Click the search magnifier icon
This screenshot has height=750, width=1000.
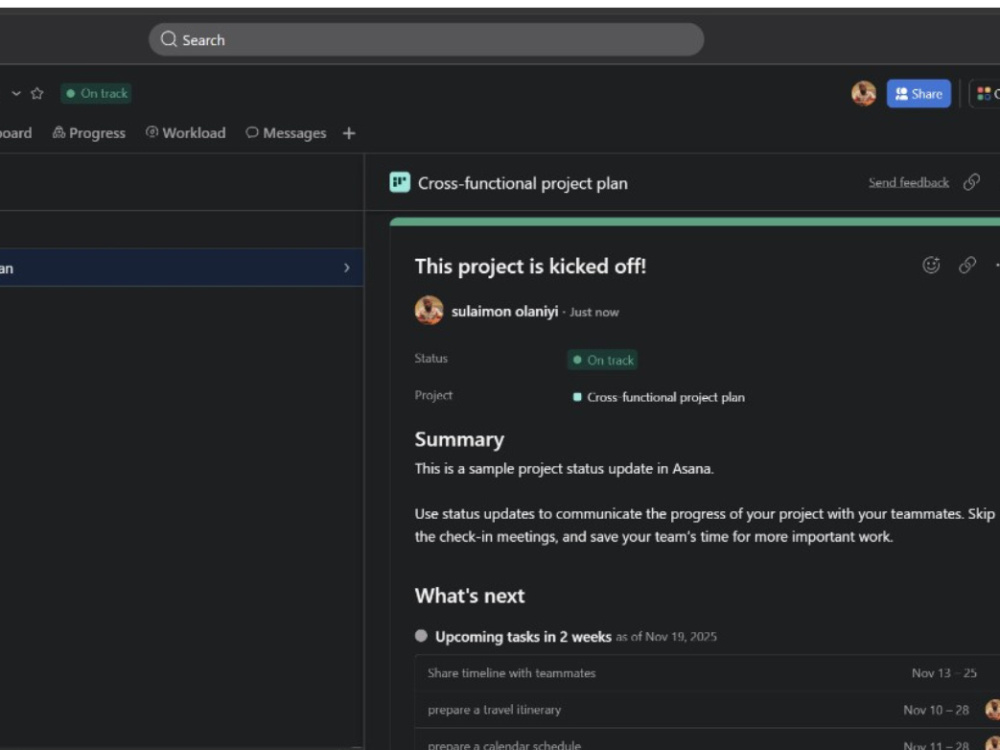[168, 40]
